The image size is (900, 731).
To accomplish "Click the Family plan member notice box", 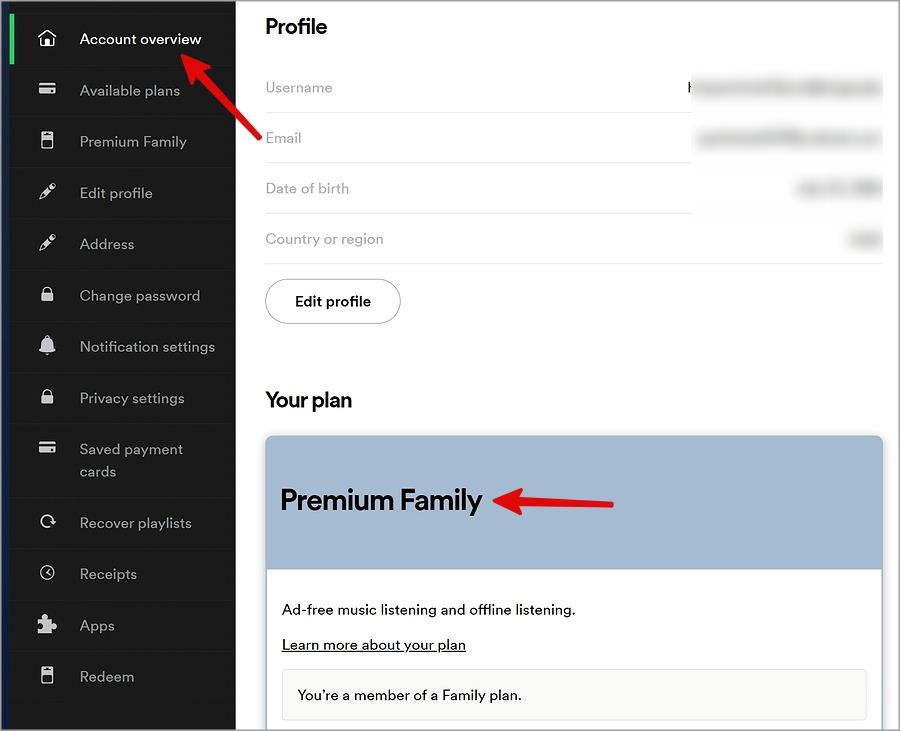I will click(x=574, y=695).
